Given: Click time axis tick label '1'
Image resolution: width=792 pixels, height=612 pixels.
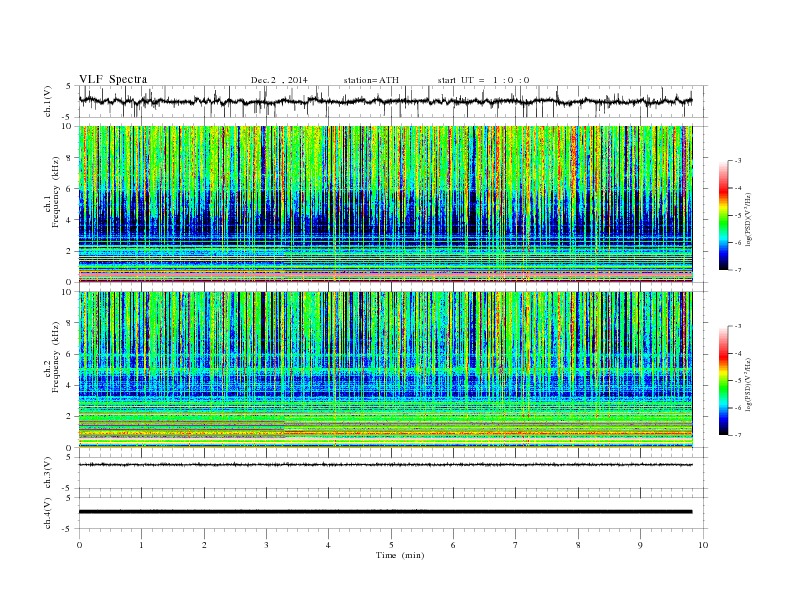Looking at the screenshot, I should [x=141, y=545].
